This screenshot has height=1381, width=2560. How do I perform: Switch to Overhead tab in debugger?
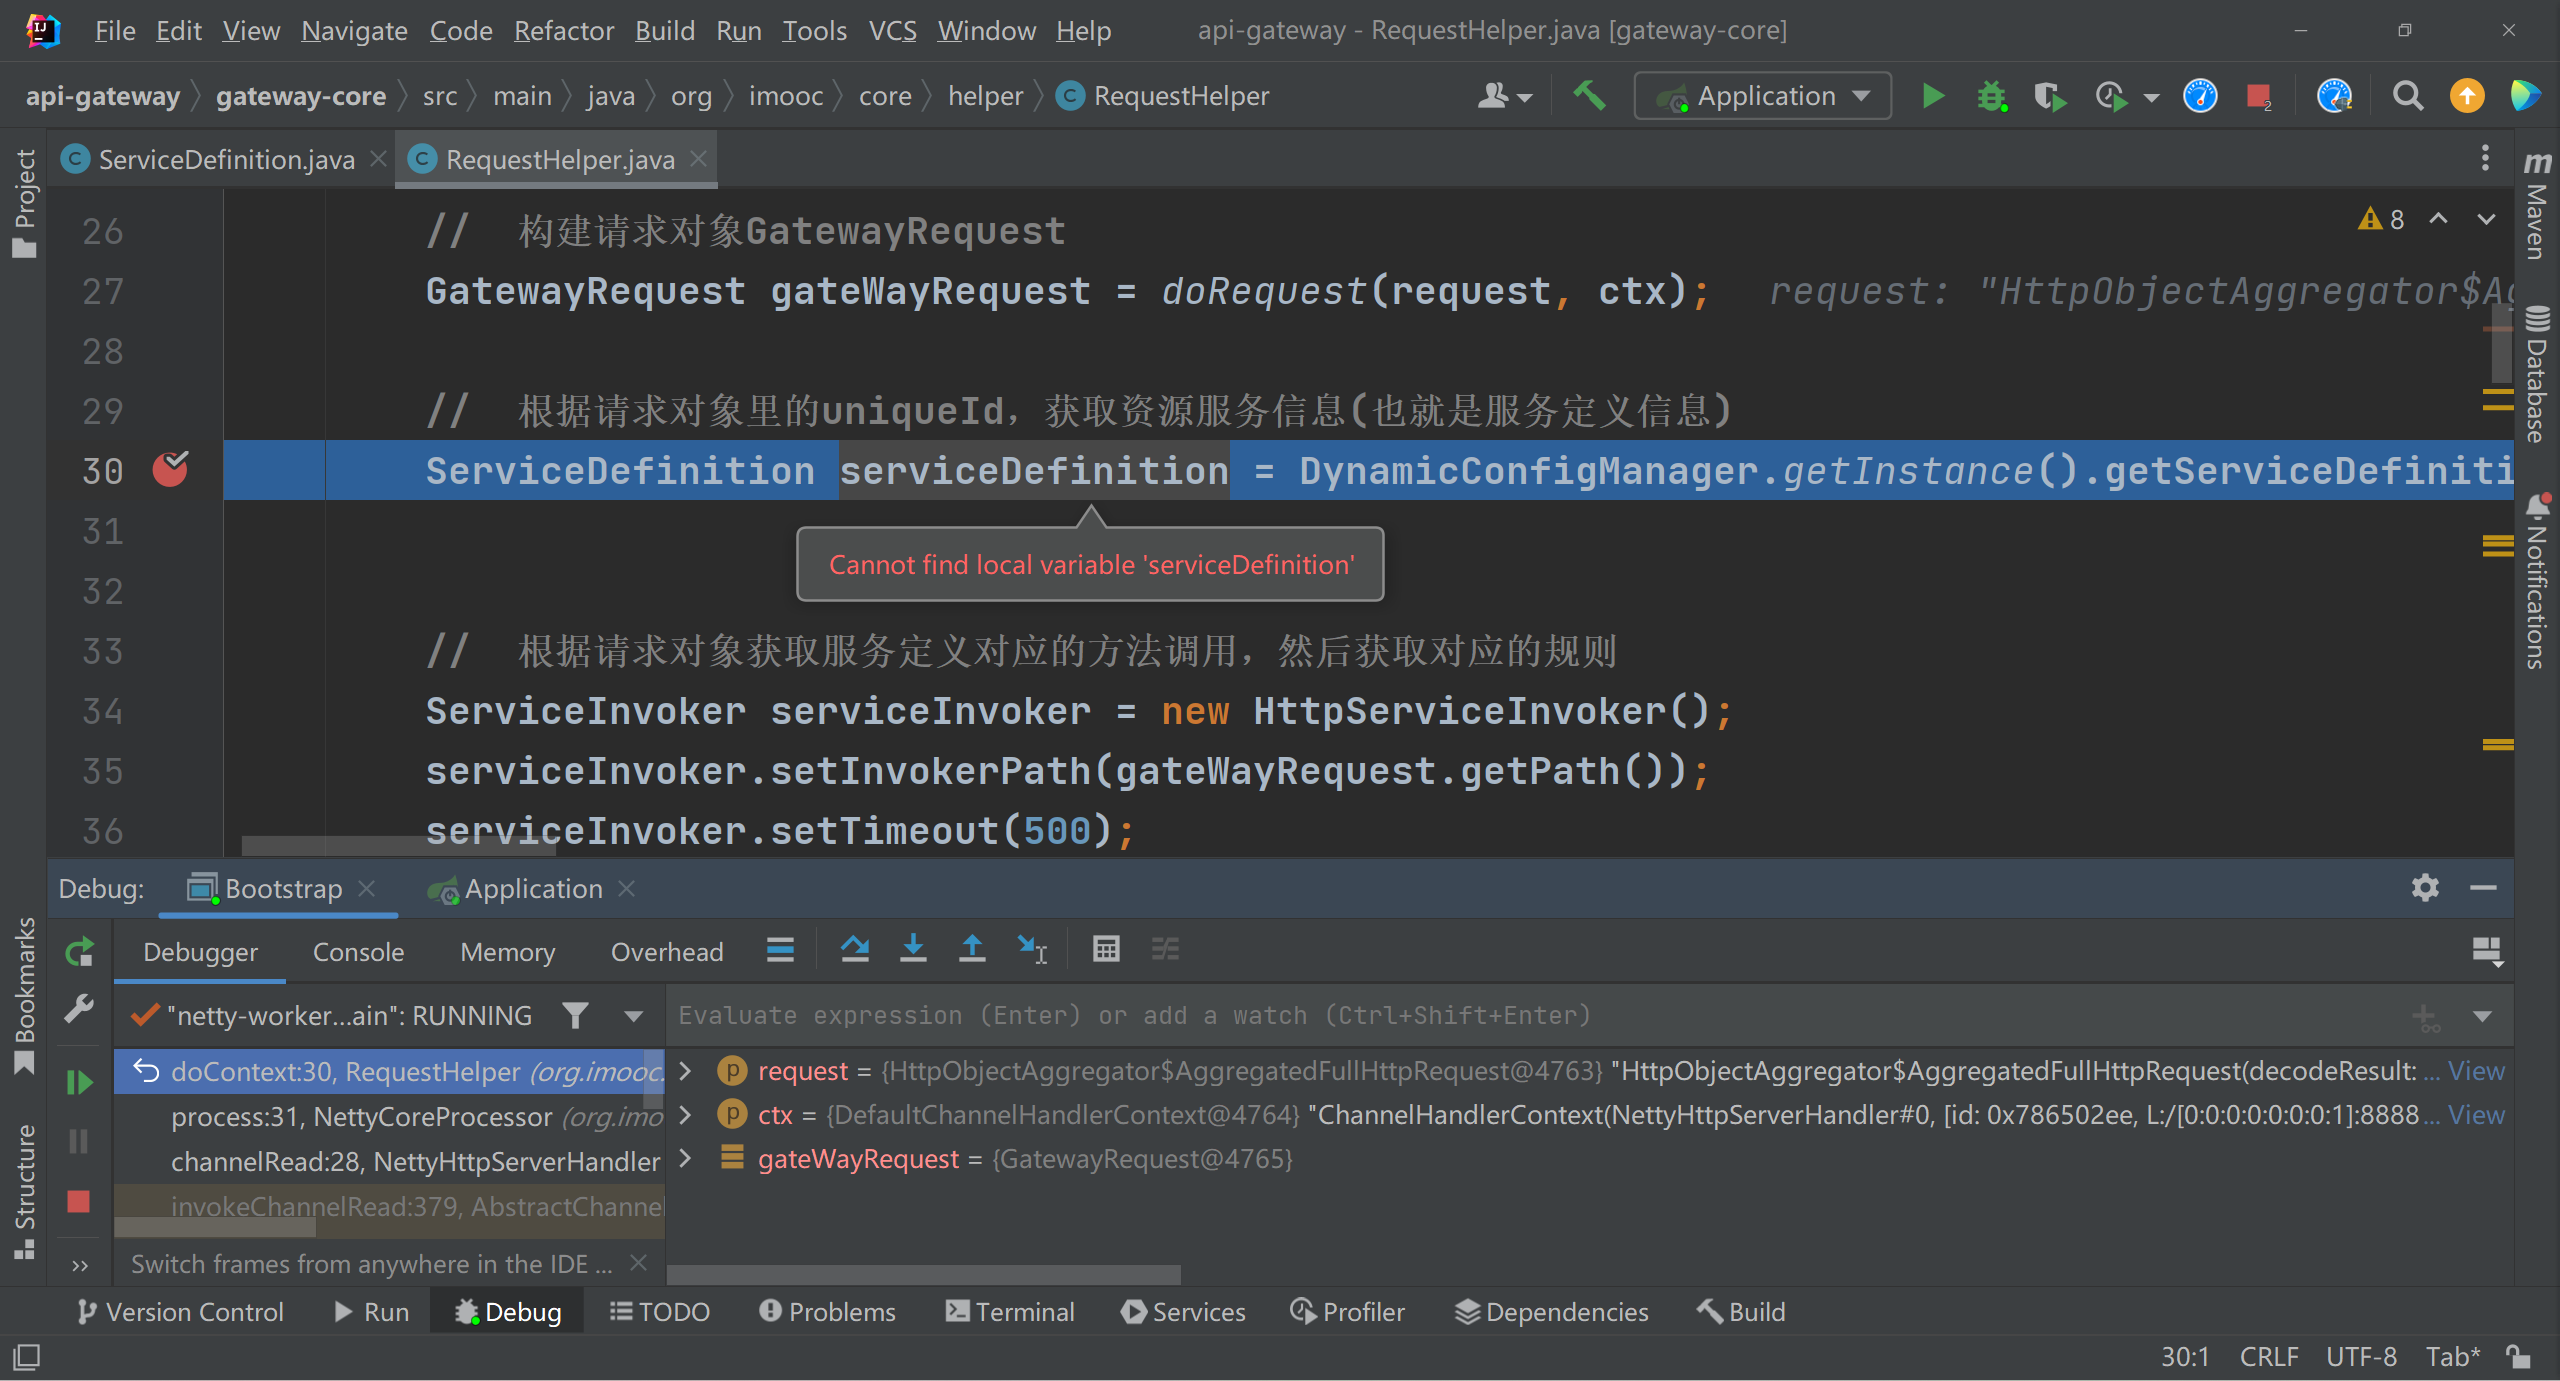click(667, 952)
